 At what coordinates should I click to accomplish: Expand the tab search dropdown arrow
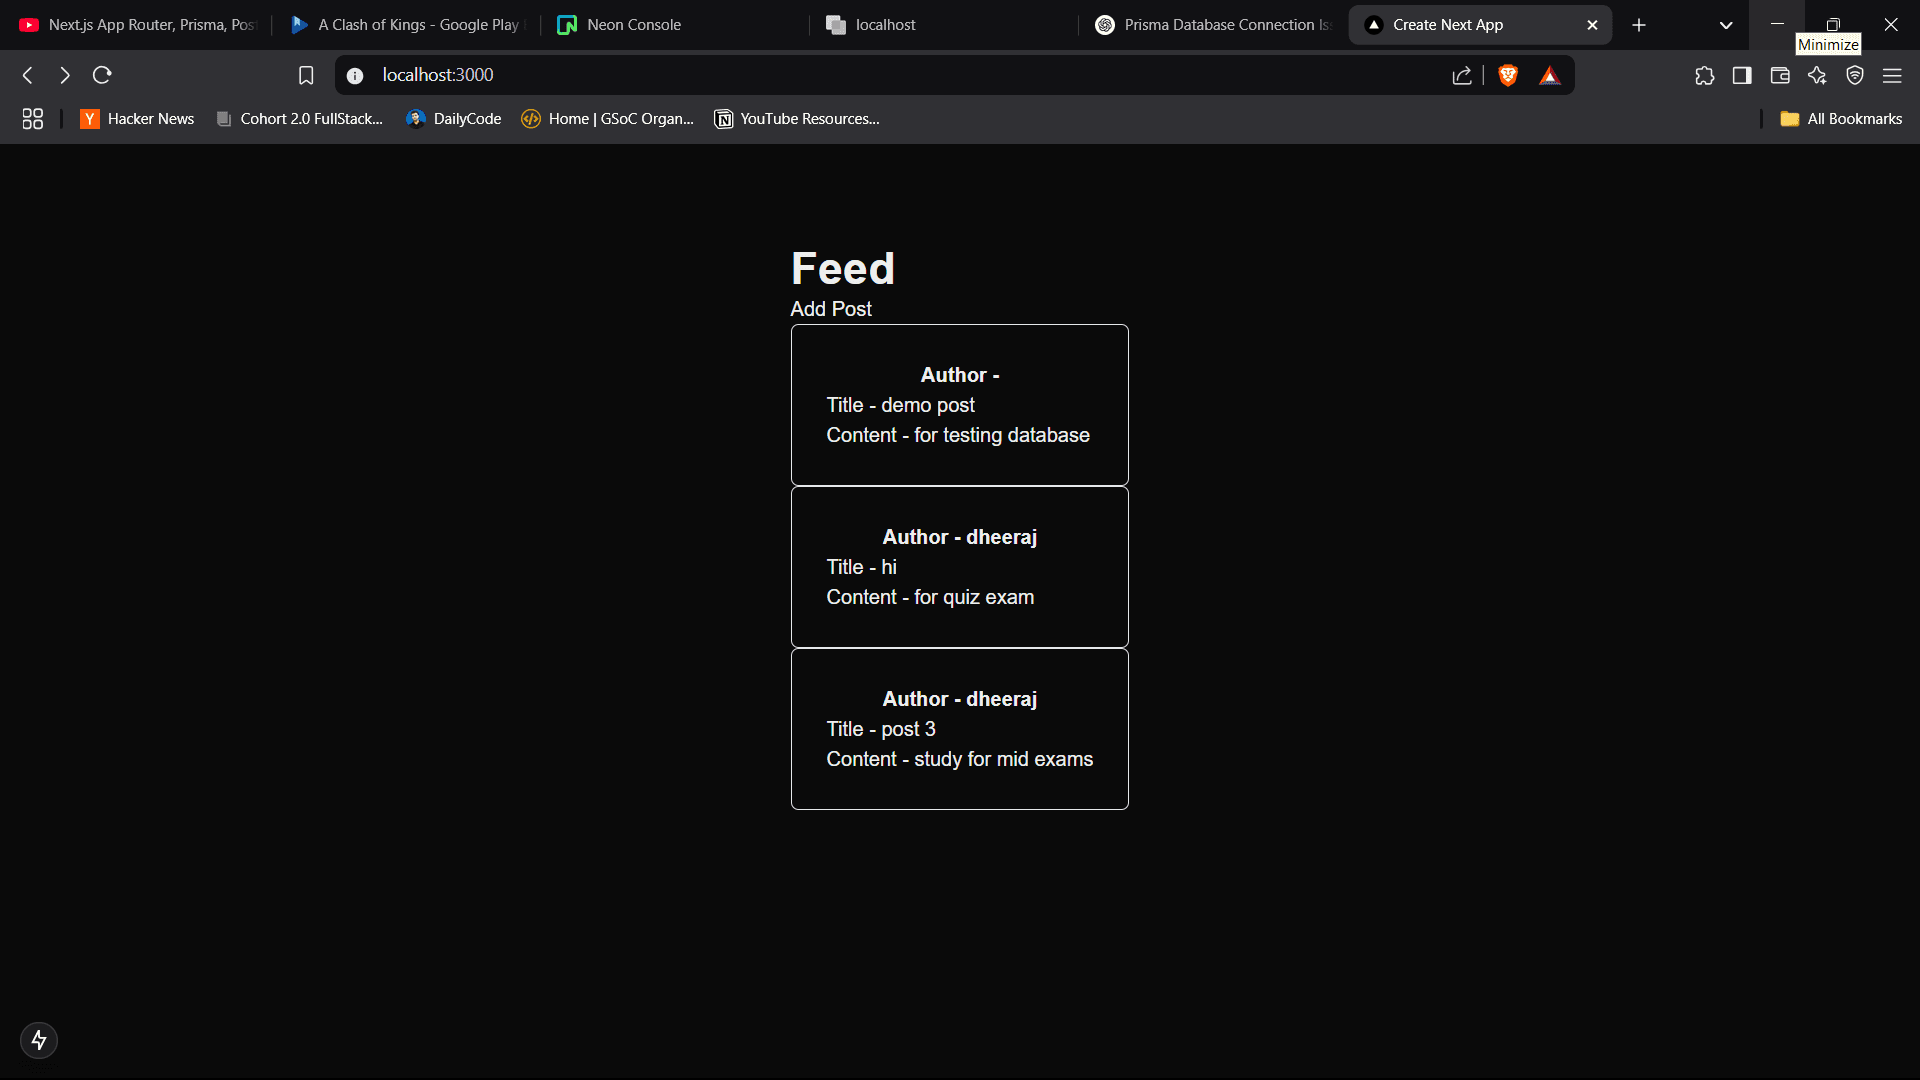point(1726,25)
